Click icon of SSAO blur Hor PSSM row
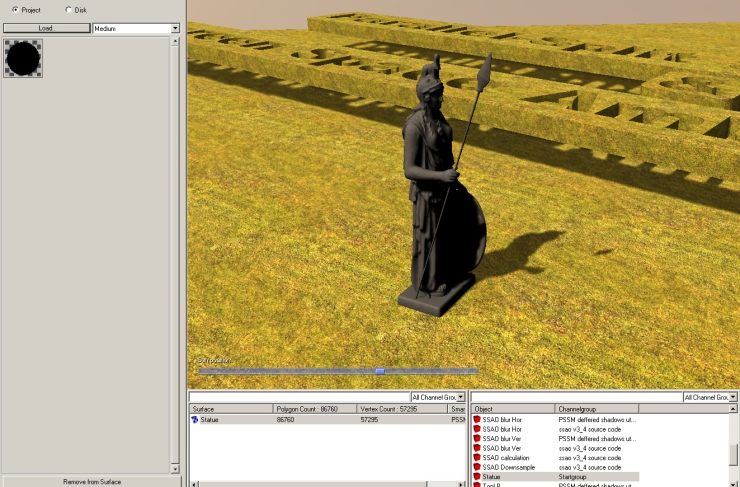The height and width of the screenshot is (487, 740). point(477,420)
